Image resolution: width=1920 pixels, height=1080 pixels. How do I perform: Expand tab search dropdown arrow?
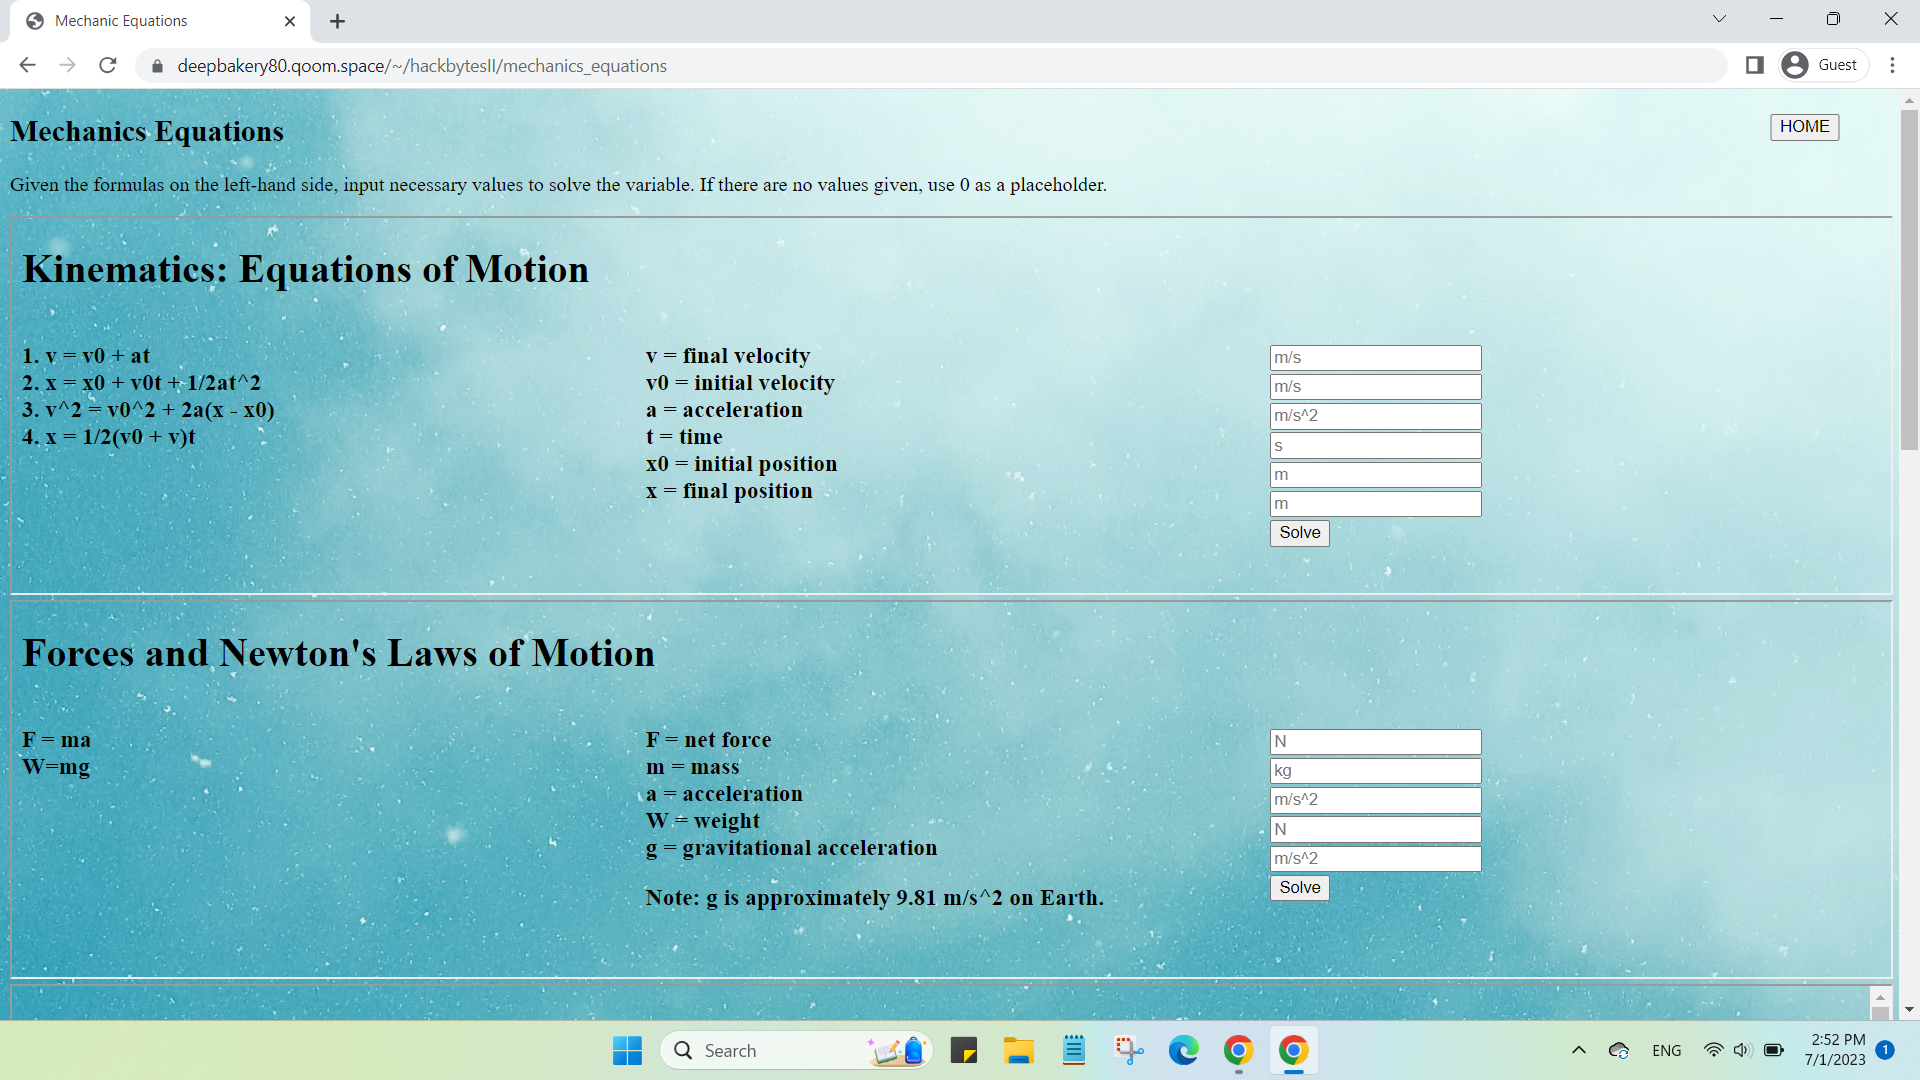(1719, 19)
